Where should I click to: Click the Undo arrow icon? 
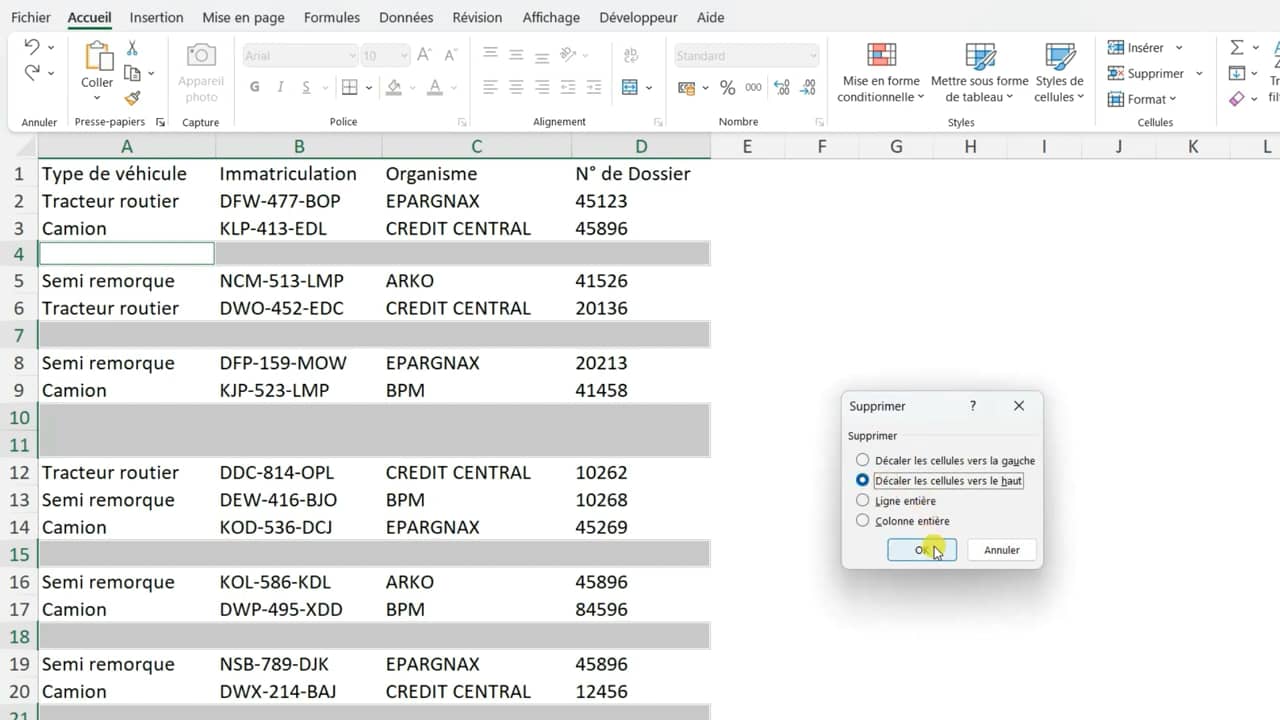point(31,48)
